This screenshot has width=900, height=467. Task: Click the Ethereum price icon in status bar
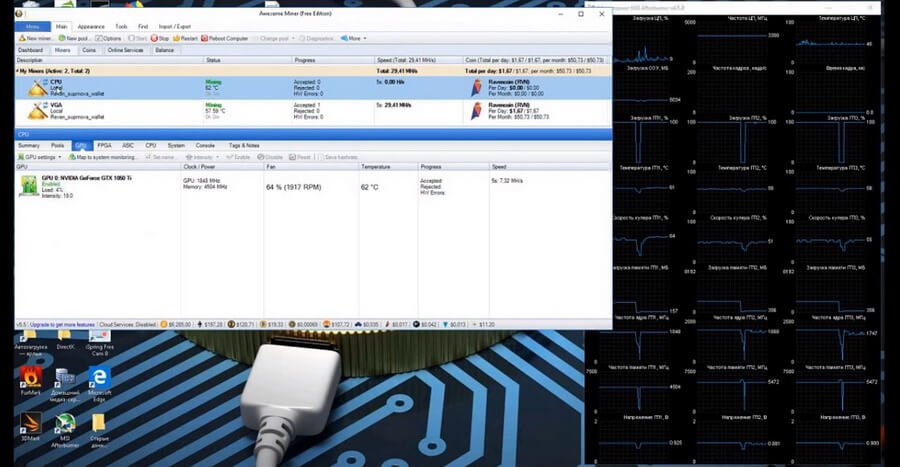coord(200,324)
